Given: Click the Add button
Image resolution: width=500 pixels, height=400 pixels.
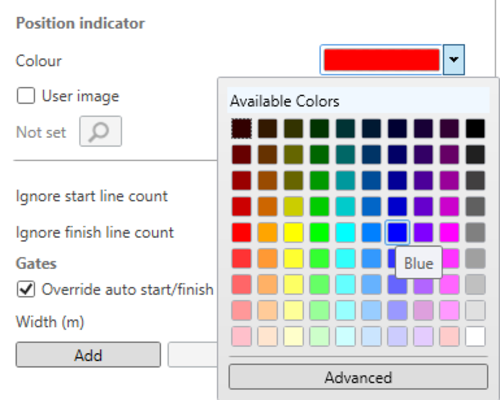Looking at the screenshot, I should [88, 355].
